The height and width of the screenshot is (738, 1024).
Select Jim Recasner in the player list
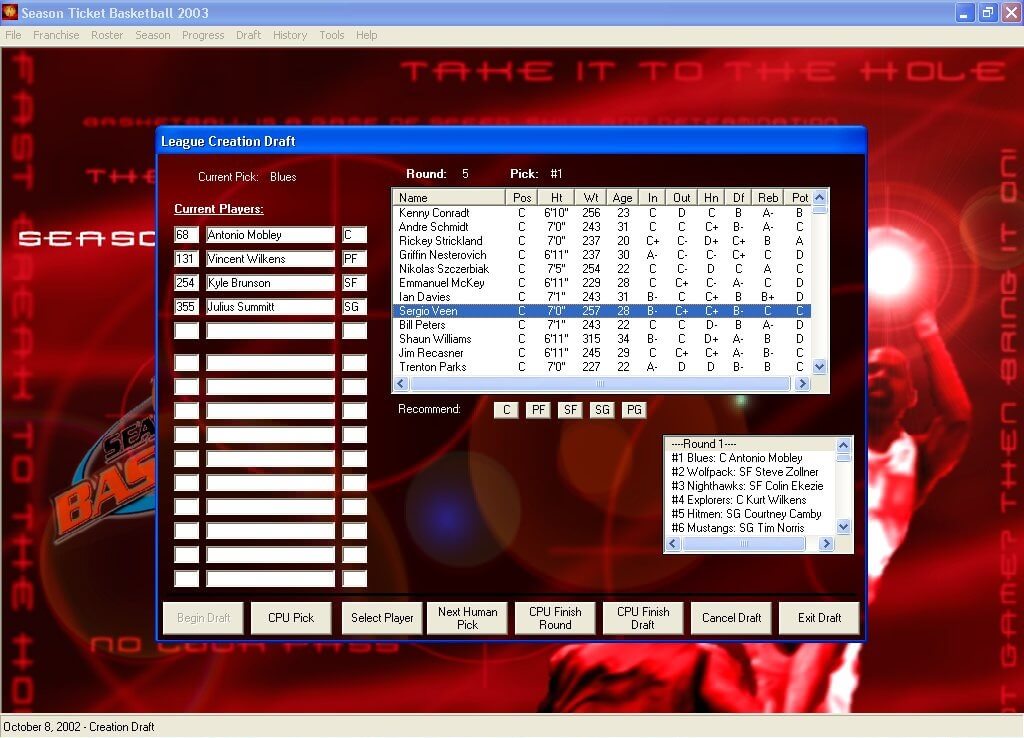tap(602, 353)
